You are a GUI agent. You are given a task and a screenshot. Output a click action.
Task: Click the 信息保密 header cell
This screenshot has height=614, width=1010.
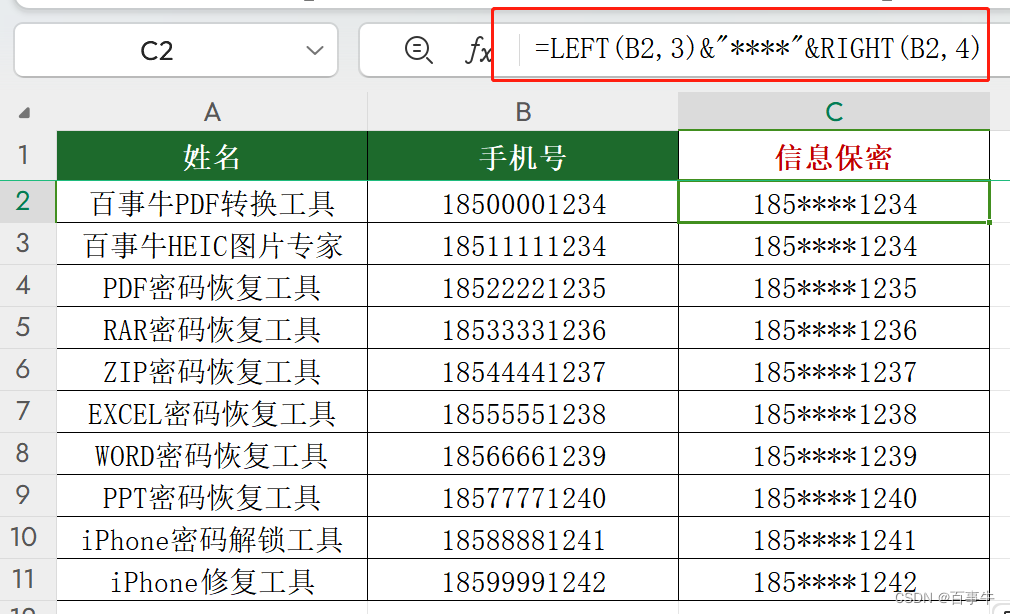[x=834, y=156]
